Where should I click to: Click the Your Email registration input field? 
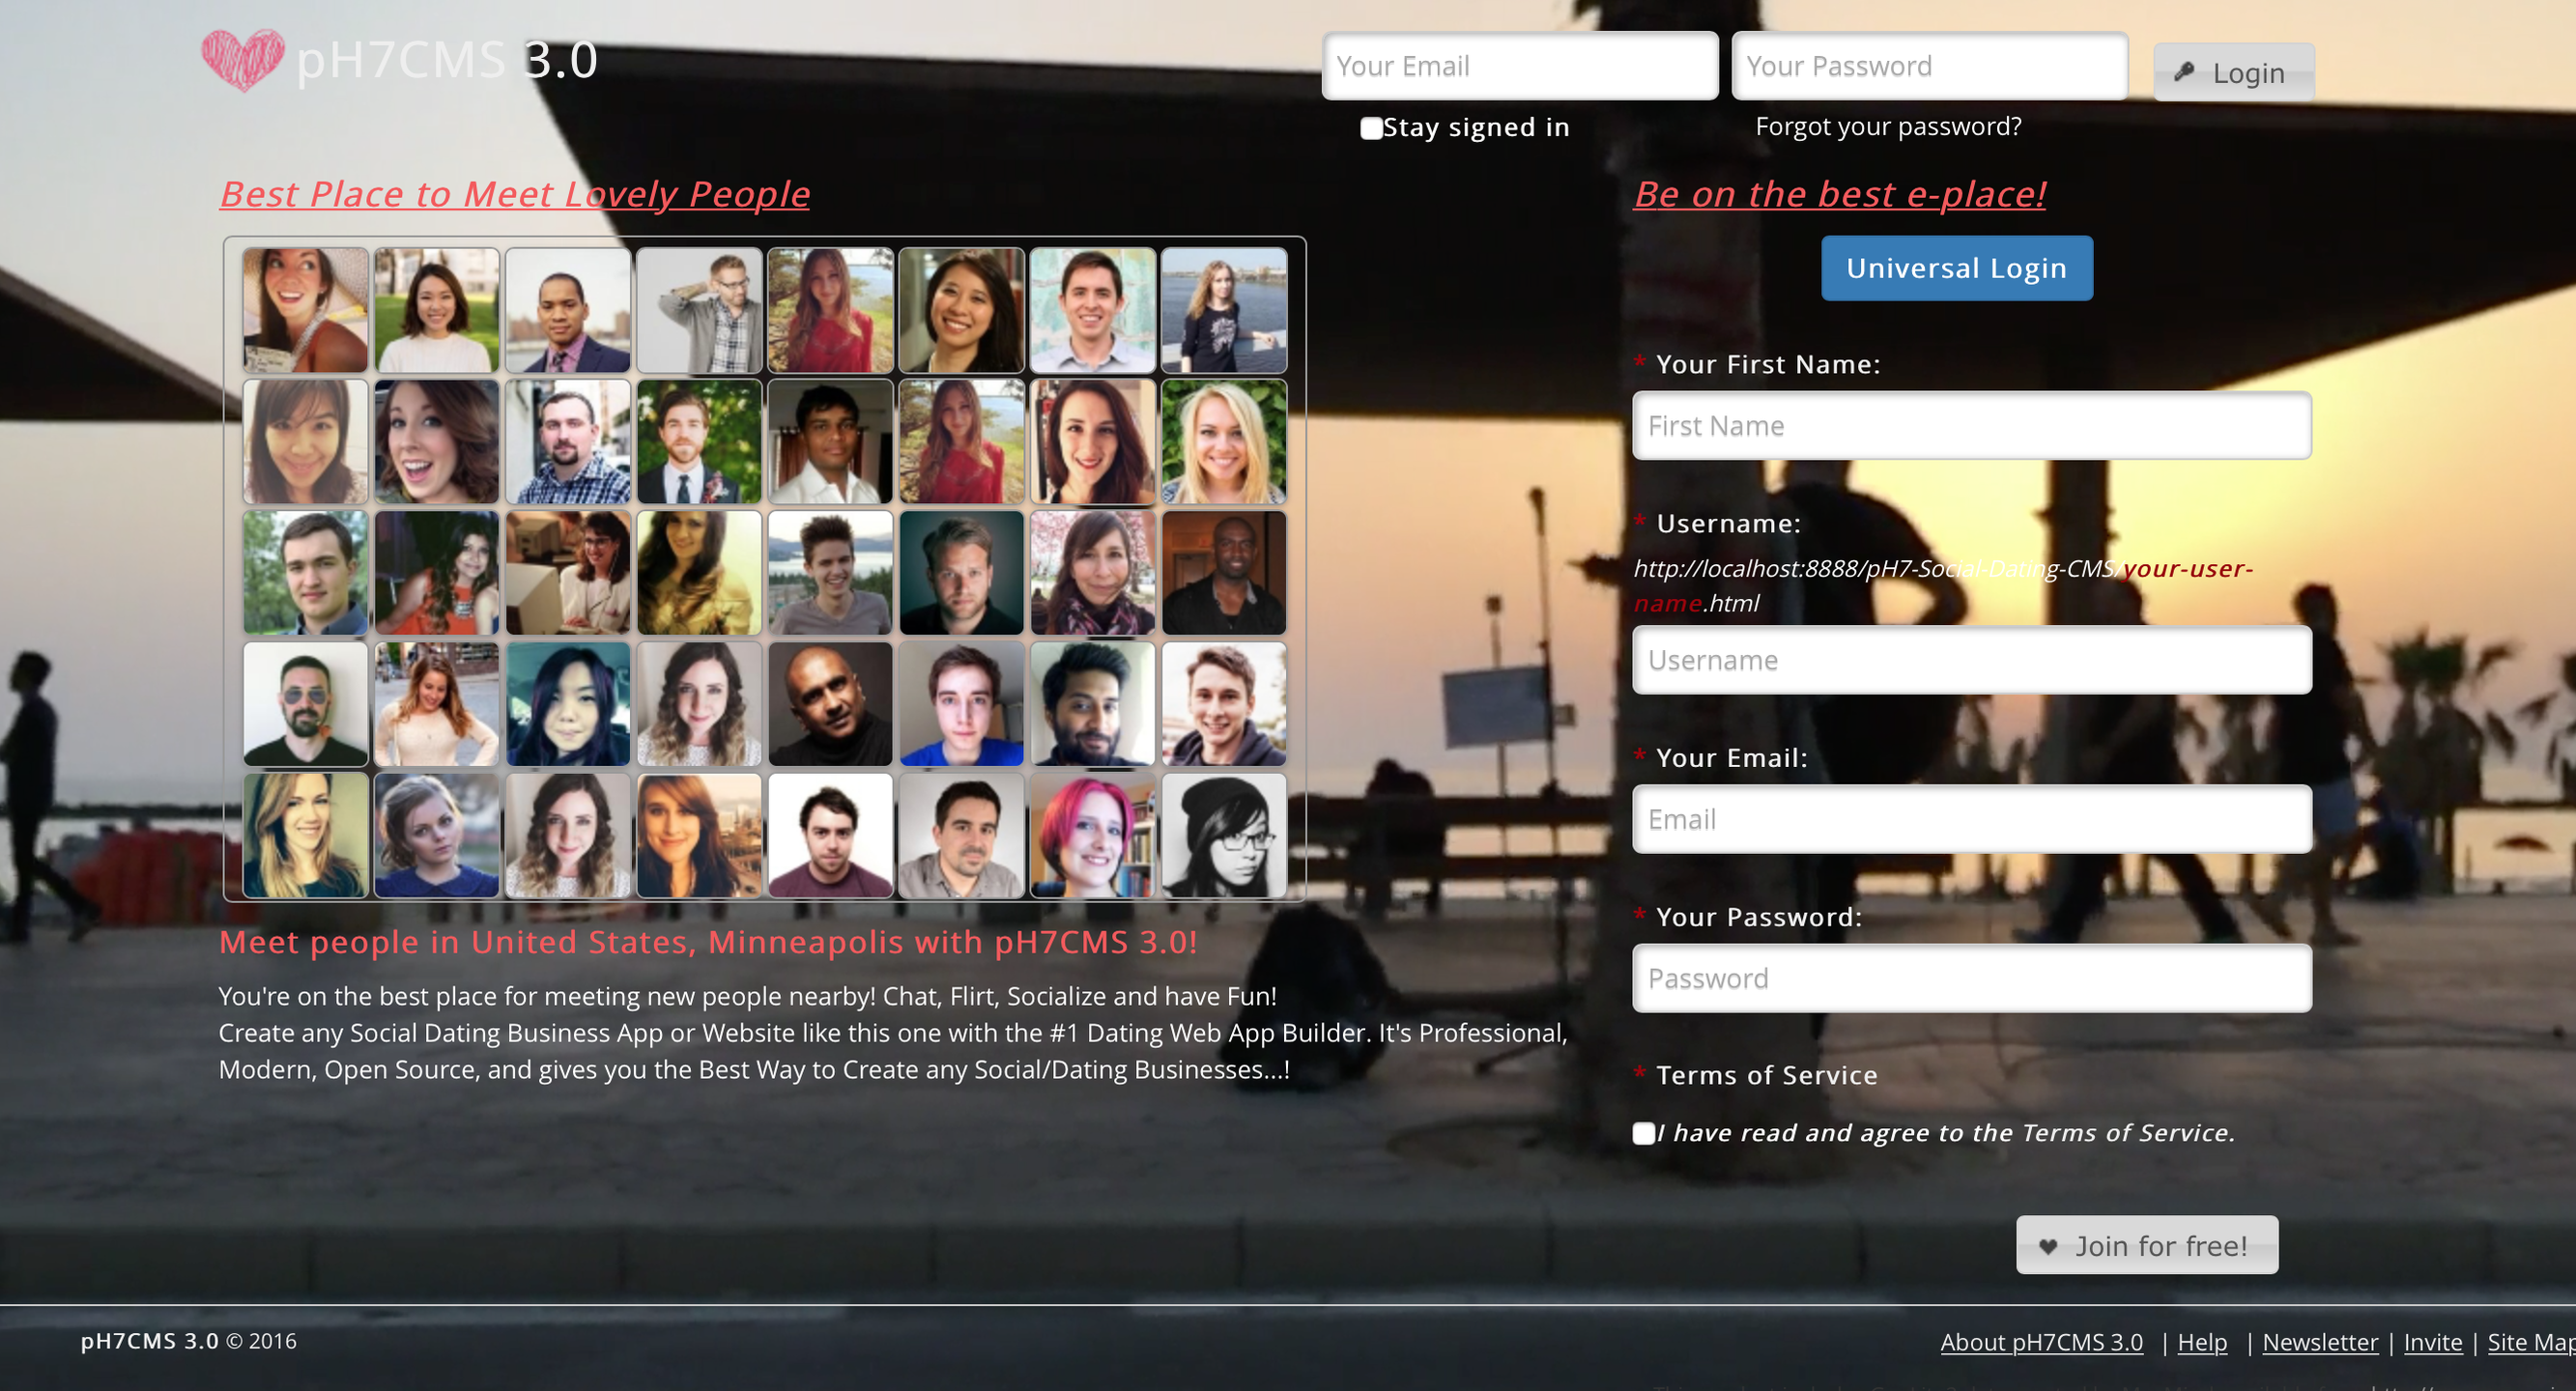pyautogui.click(x=1969, y=817)
